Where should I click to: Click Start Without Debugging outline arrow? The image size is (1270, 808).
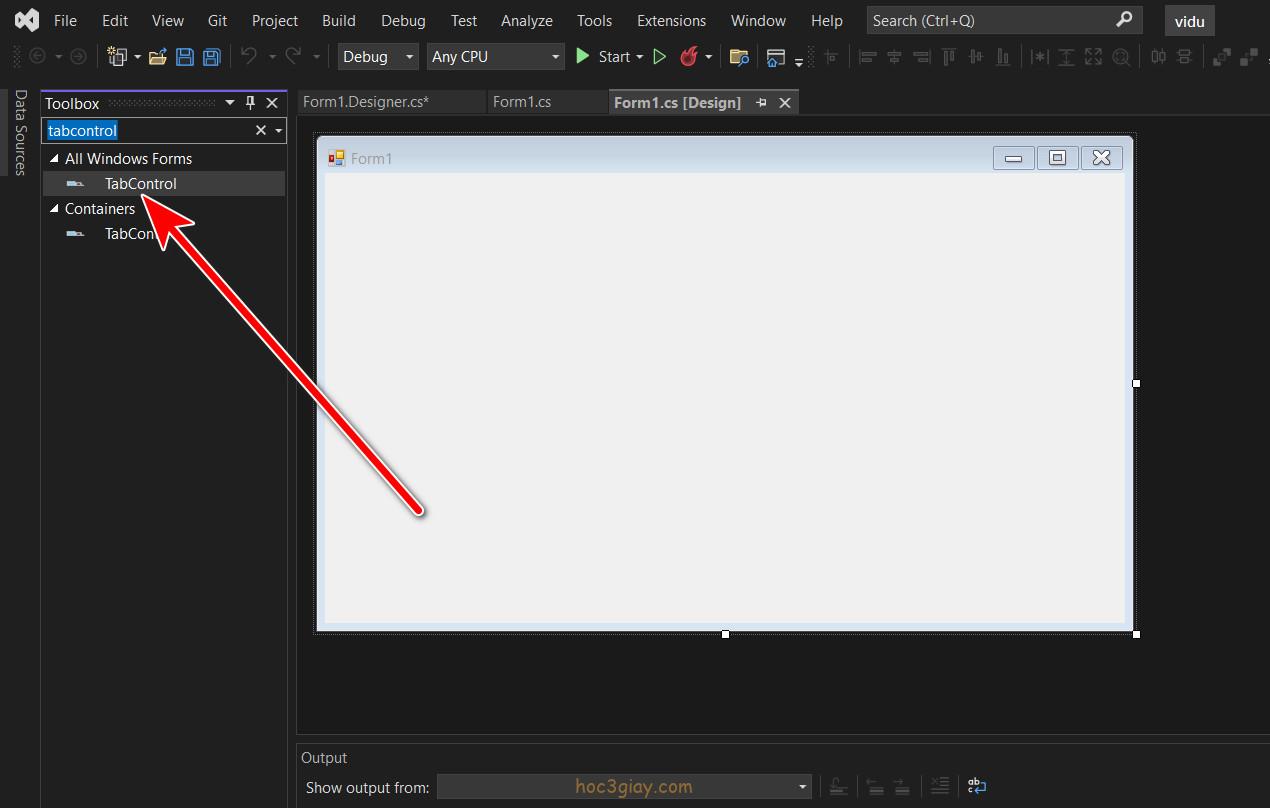tap(659, 57)
